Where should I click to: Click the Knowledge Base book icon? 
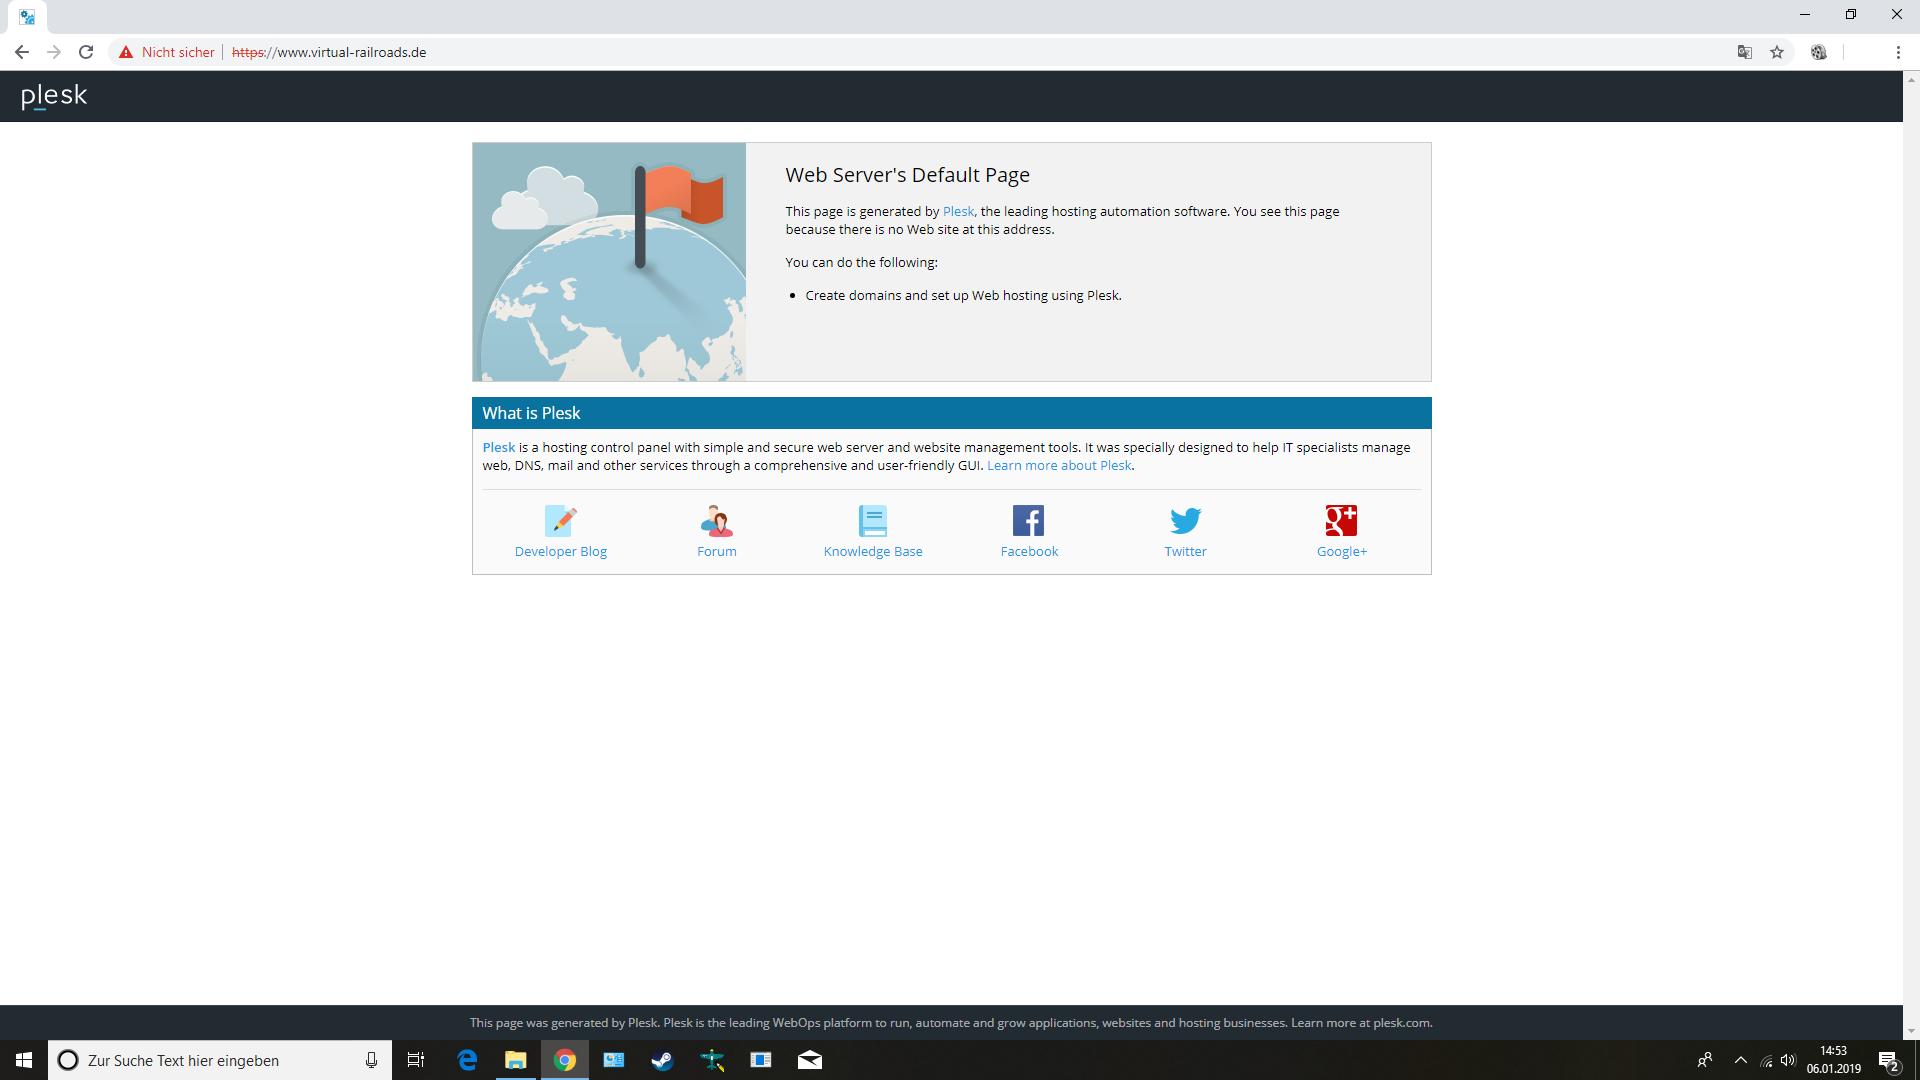click(x=872, y=520)
